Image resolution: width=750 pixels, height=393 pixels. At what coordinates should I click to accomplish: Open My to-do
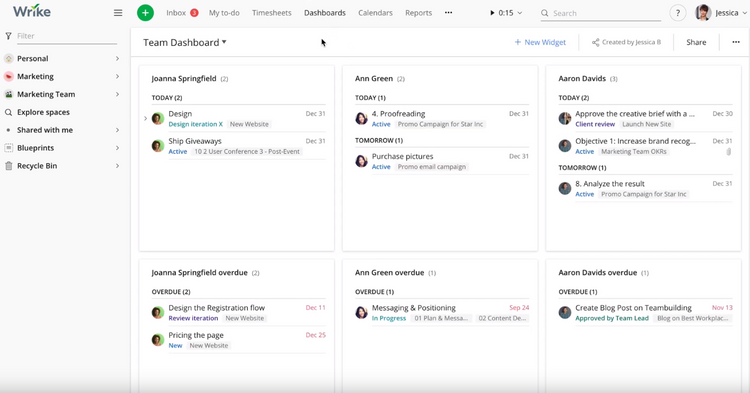[224, 13]
